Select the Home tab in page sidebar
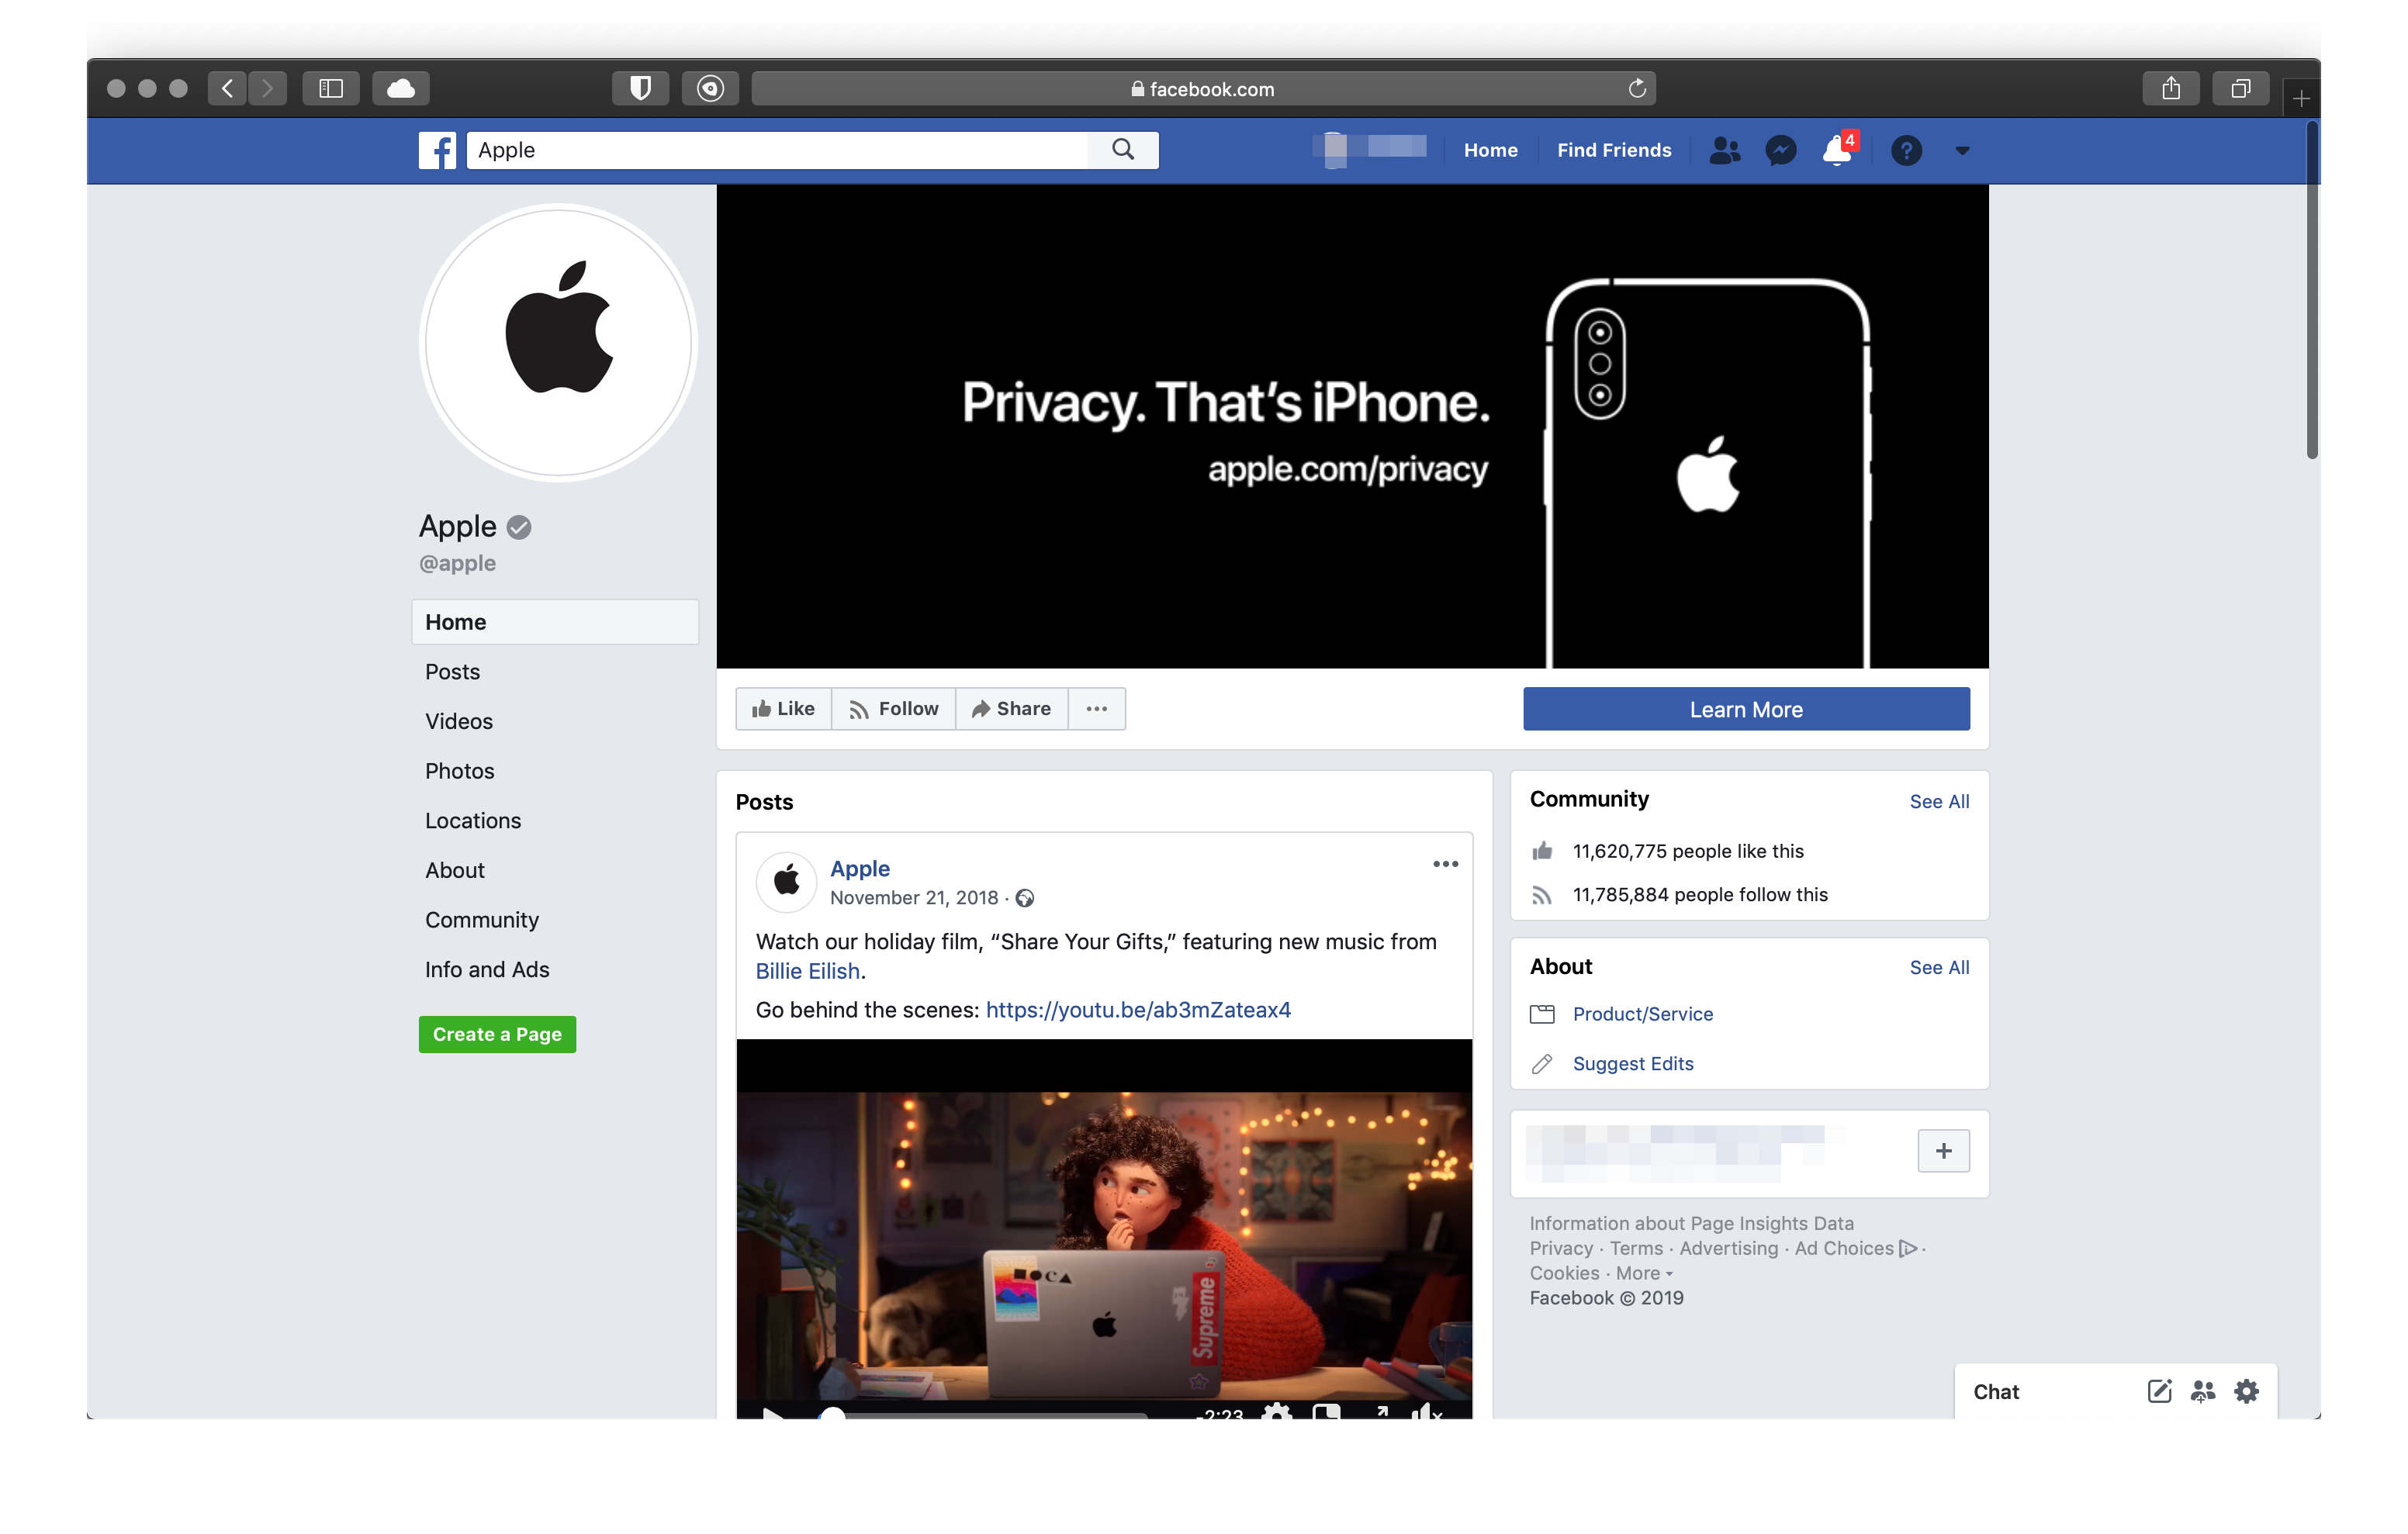The image size is (2408, 1534). coord(555,621)
